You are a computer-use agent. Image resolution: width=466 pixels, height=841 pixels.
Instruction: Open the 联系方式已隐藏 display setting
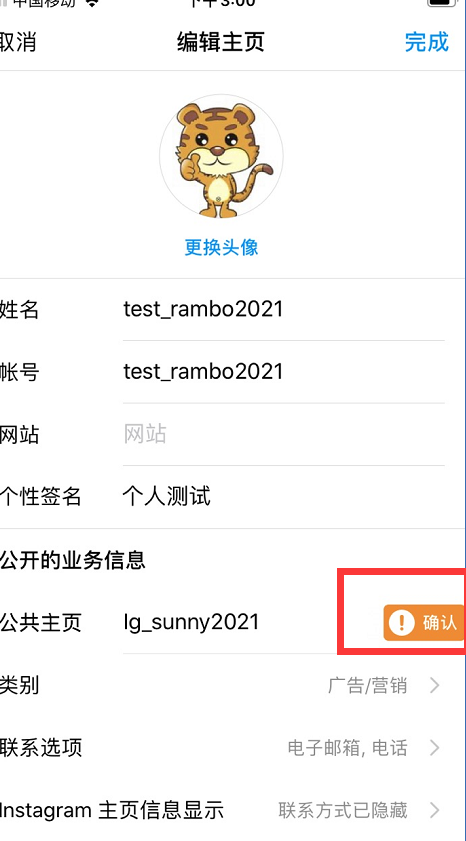[343, 809]
